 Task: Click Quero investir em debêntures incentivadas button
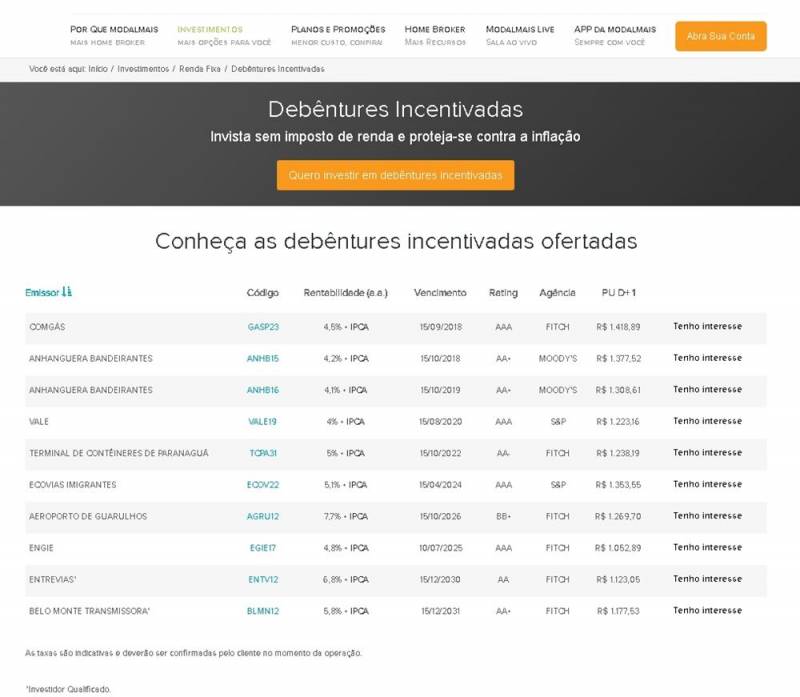pos(395,175)
